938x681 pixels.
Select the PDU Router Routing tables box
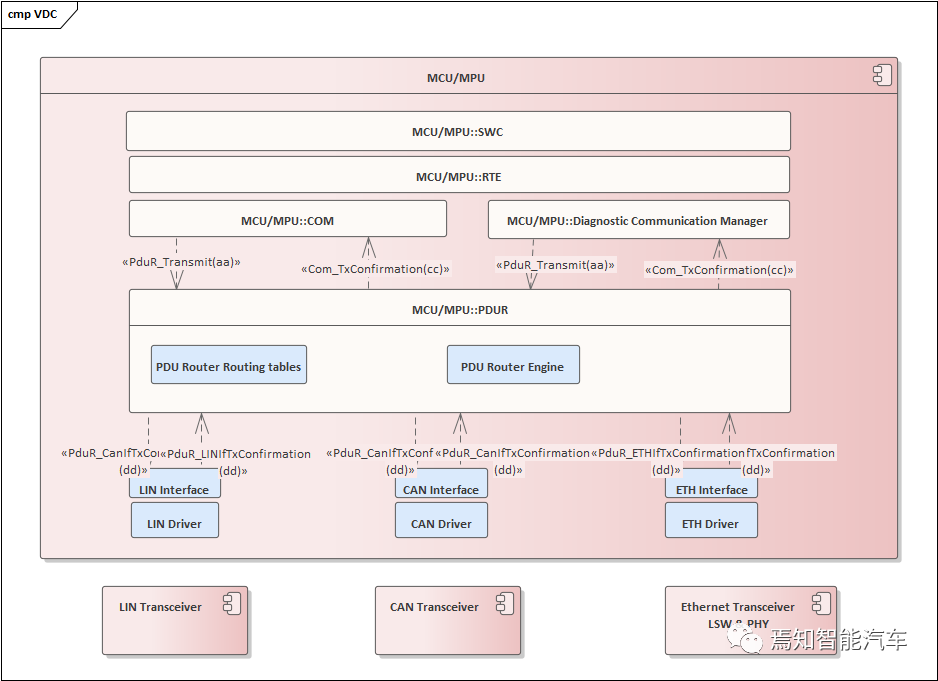(x=228, y=366)
